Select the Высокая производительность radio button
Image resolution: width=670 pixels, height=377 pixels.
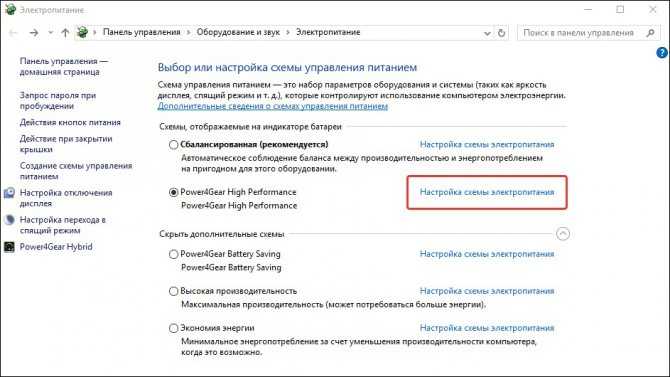click(173, 291)
